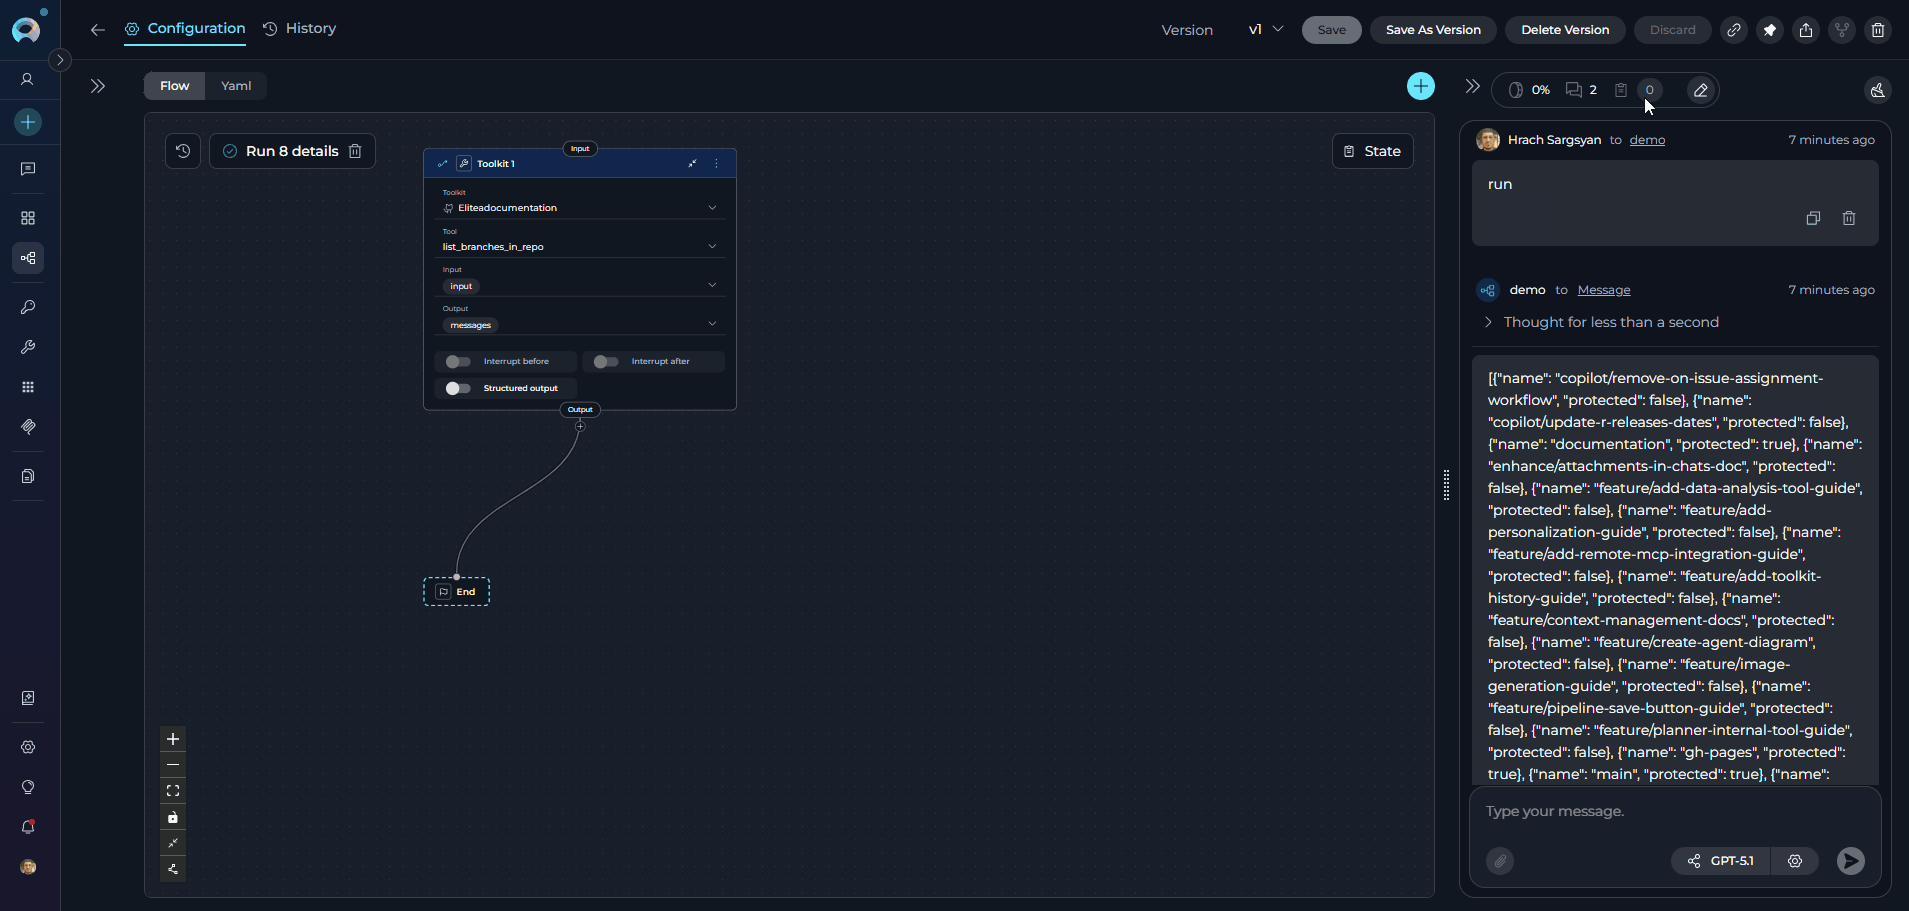Open the demo link in the chat message
1909x911 pixels.
[x=1648, y=140]
